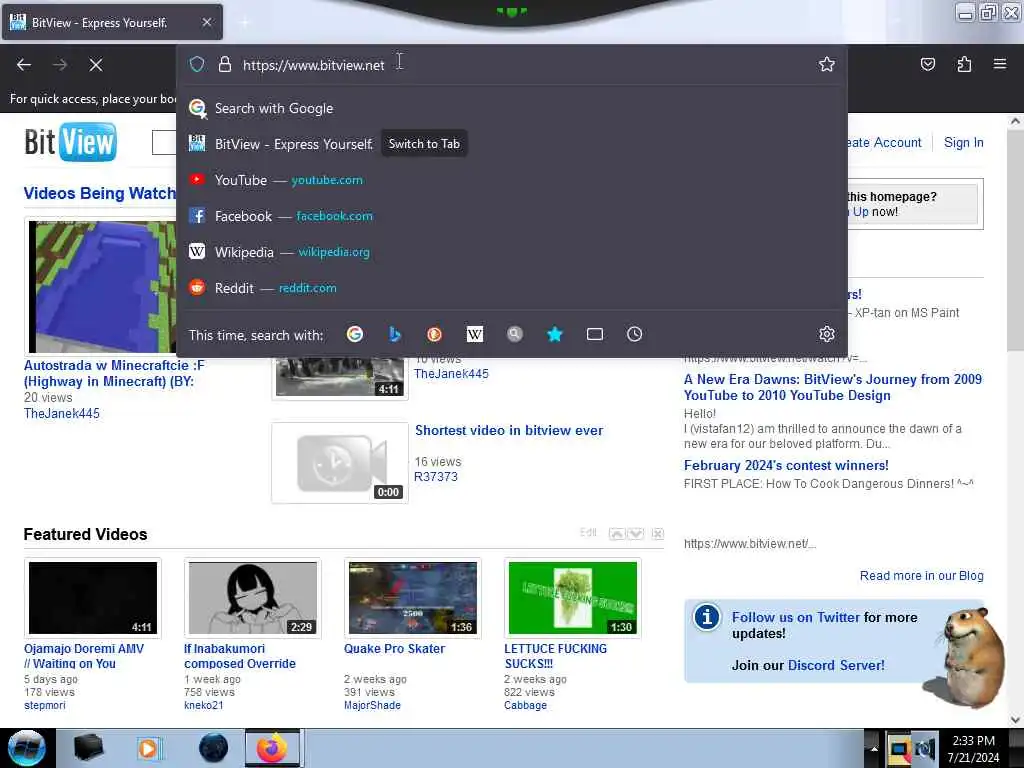Click the page vertical scrollbar

point(1015,242)
